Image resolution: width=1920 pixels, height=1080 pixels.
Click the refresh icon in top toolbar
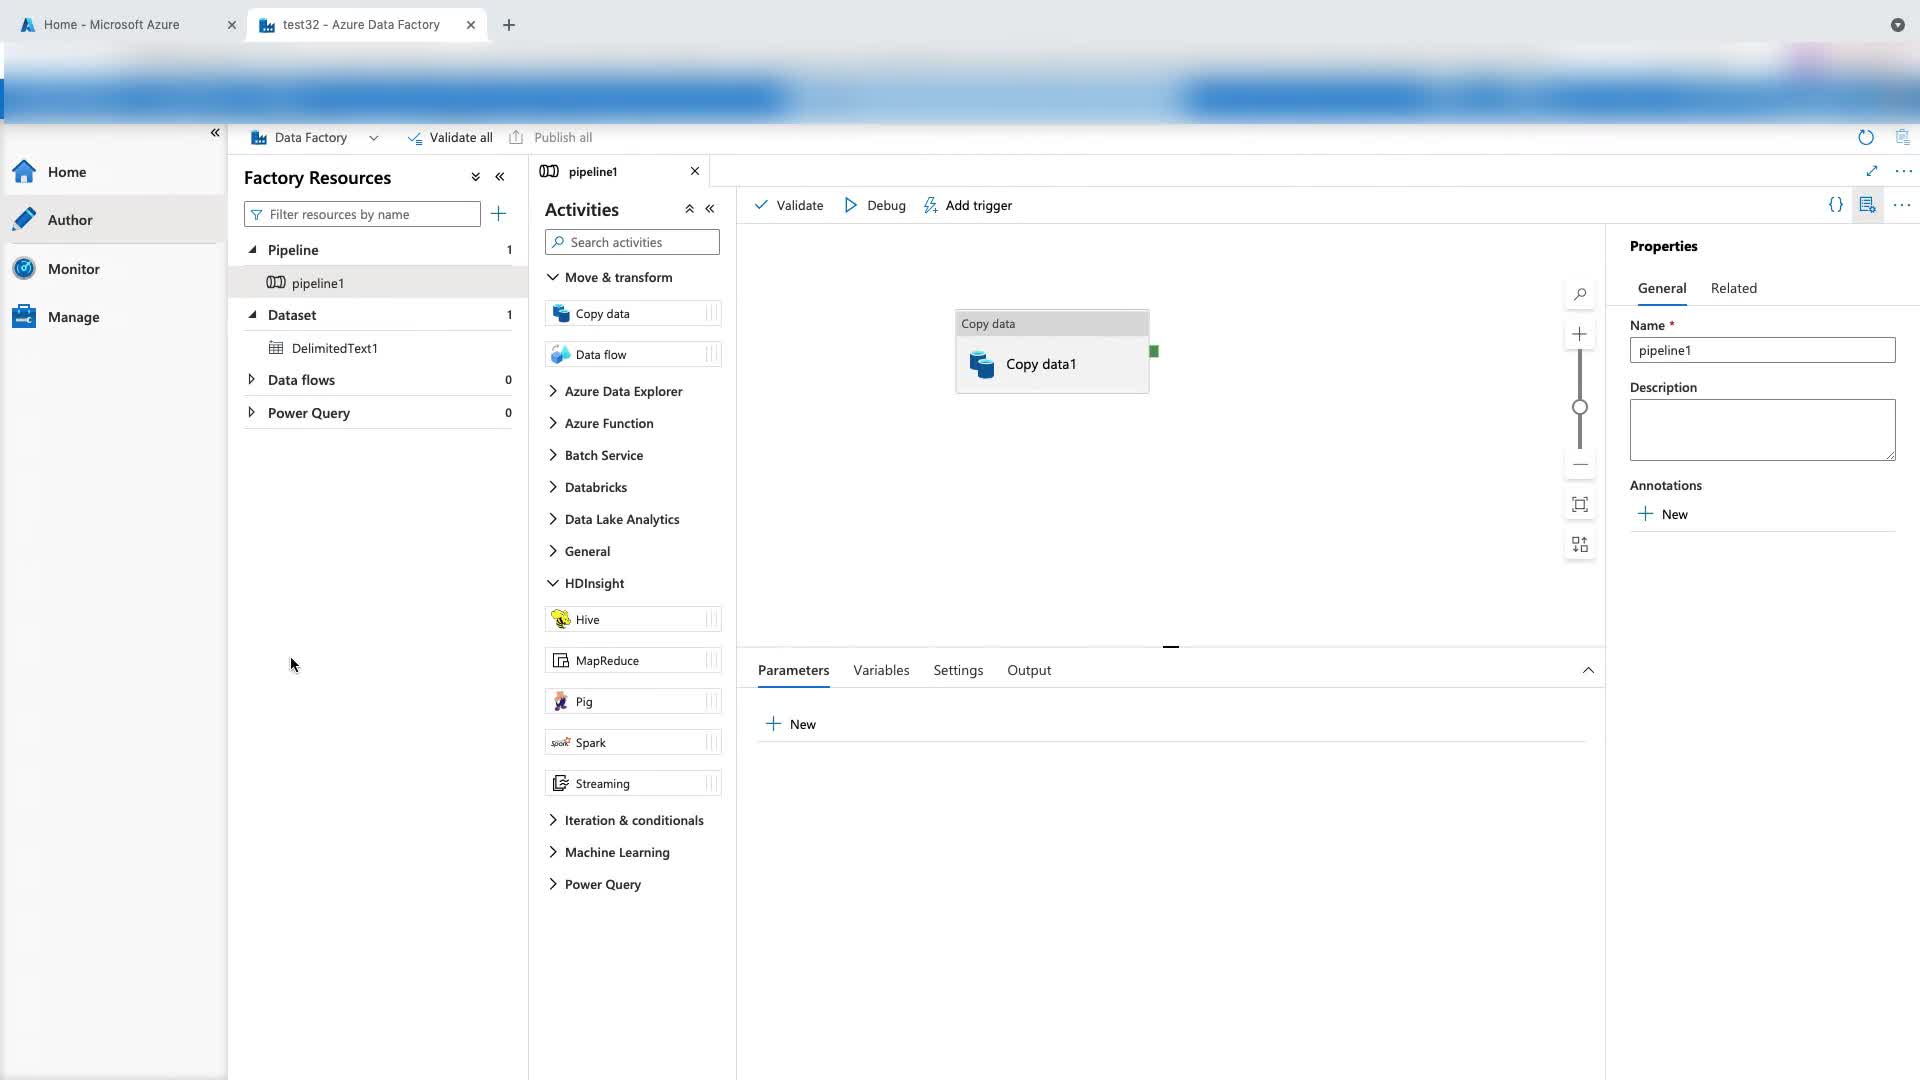click(x=1865, y=138)
